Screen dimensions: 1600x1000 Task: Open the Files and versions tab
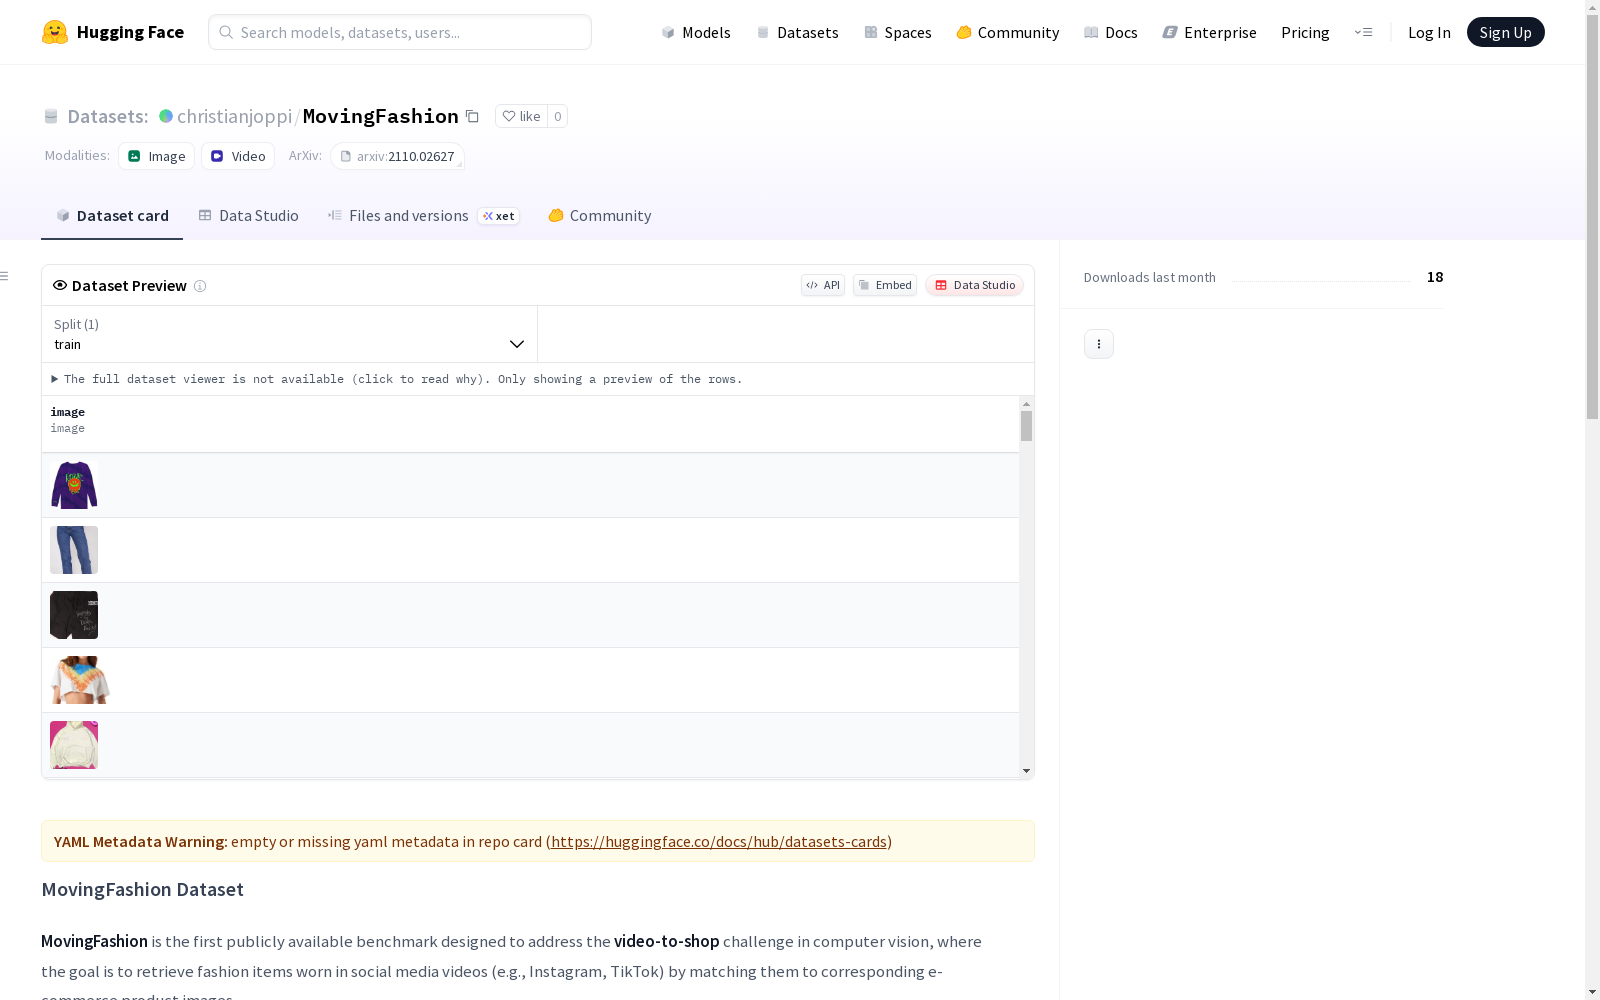(x=423, y=216)
